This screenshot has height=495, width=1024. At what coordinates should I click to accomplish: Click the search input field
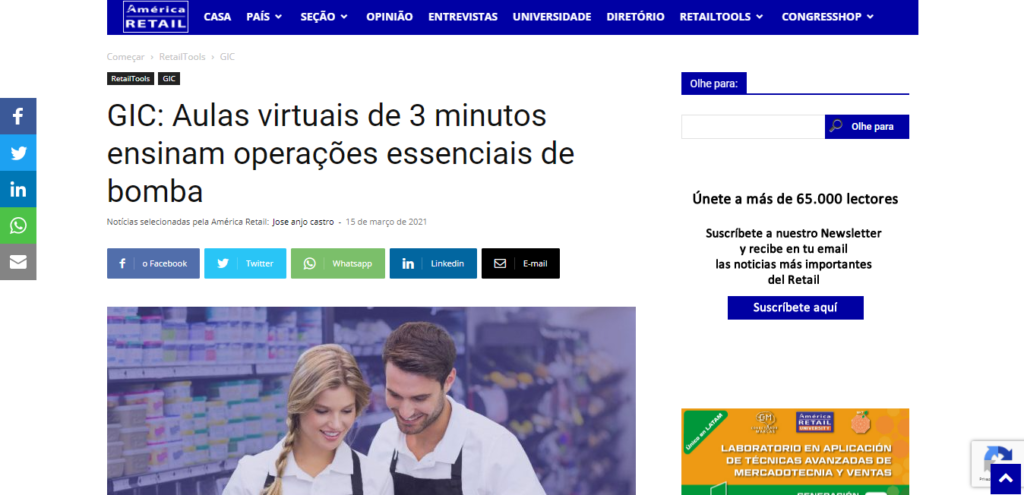[x=753, y=127]
